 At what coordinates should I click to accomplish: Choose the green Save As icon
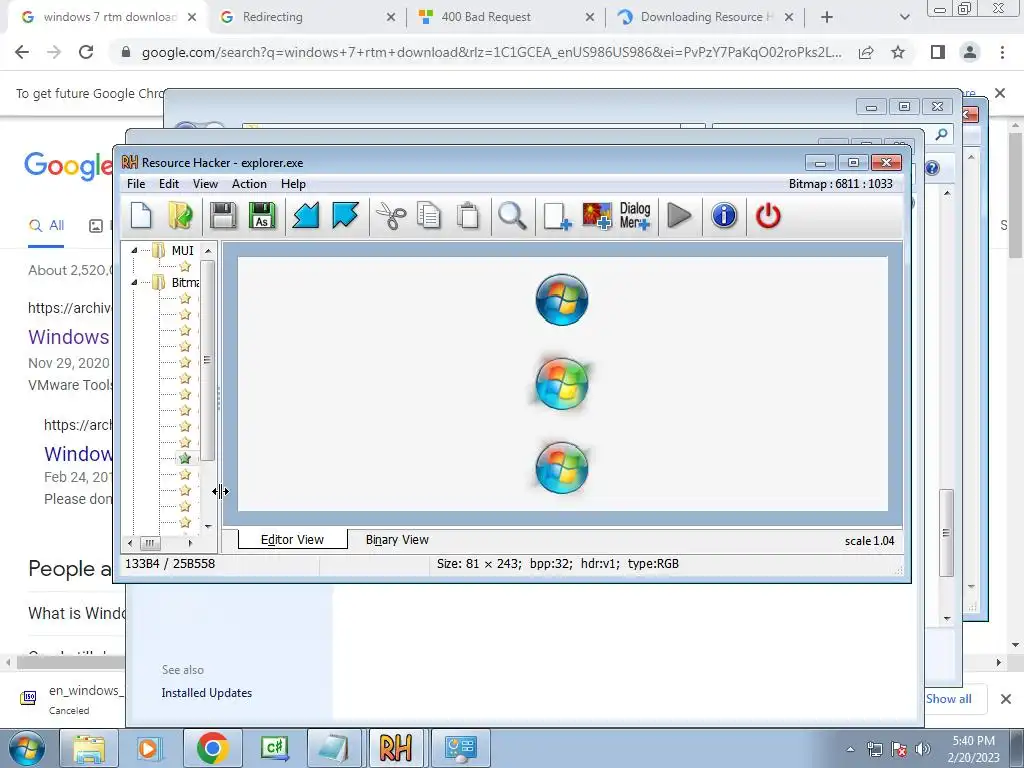click(x=262, y=216)
